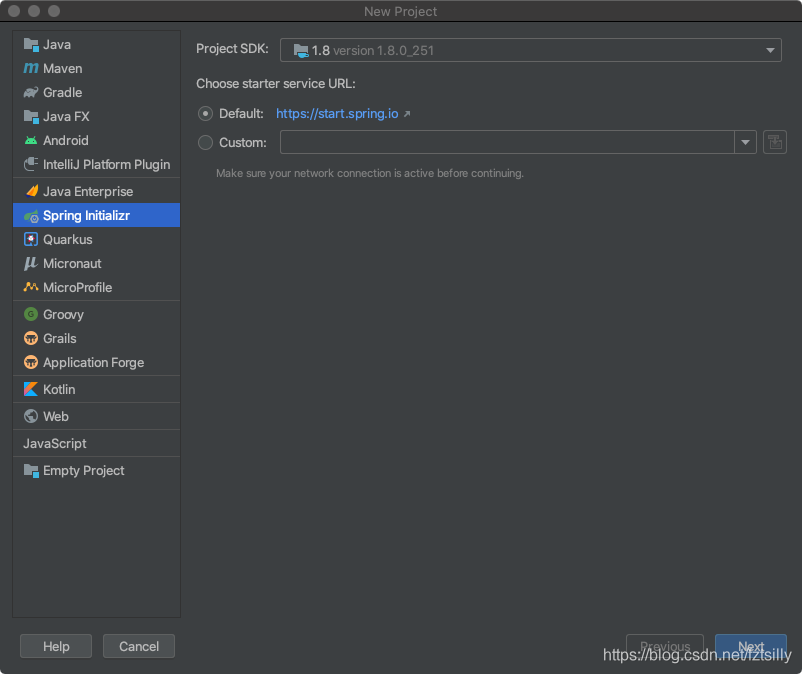Pick Micronaut from the generator list
The width and height of the screenshot is (802, 674).
96,263
